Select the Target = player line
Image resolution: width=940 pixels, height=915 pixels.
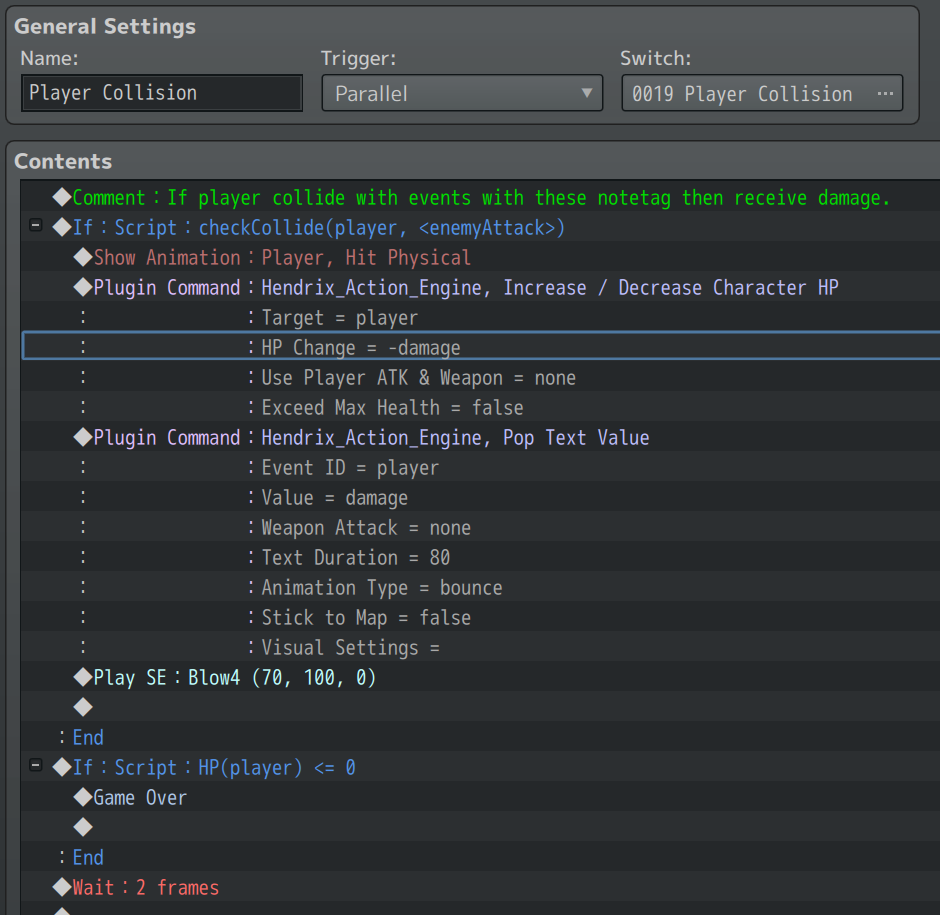point(480,317)
